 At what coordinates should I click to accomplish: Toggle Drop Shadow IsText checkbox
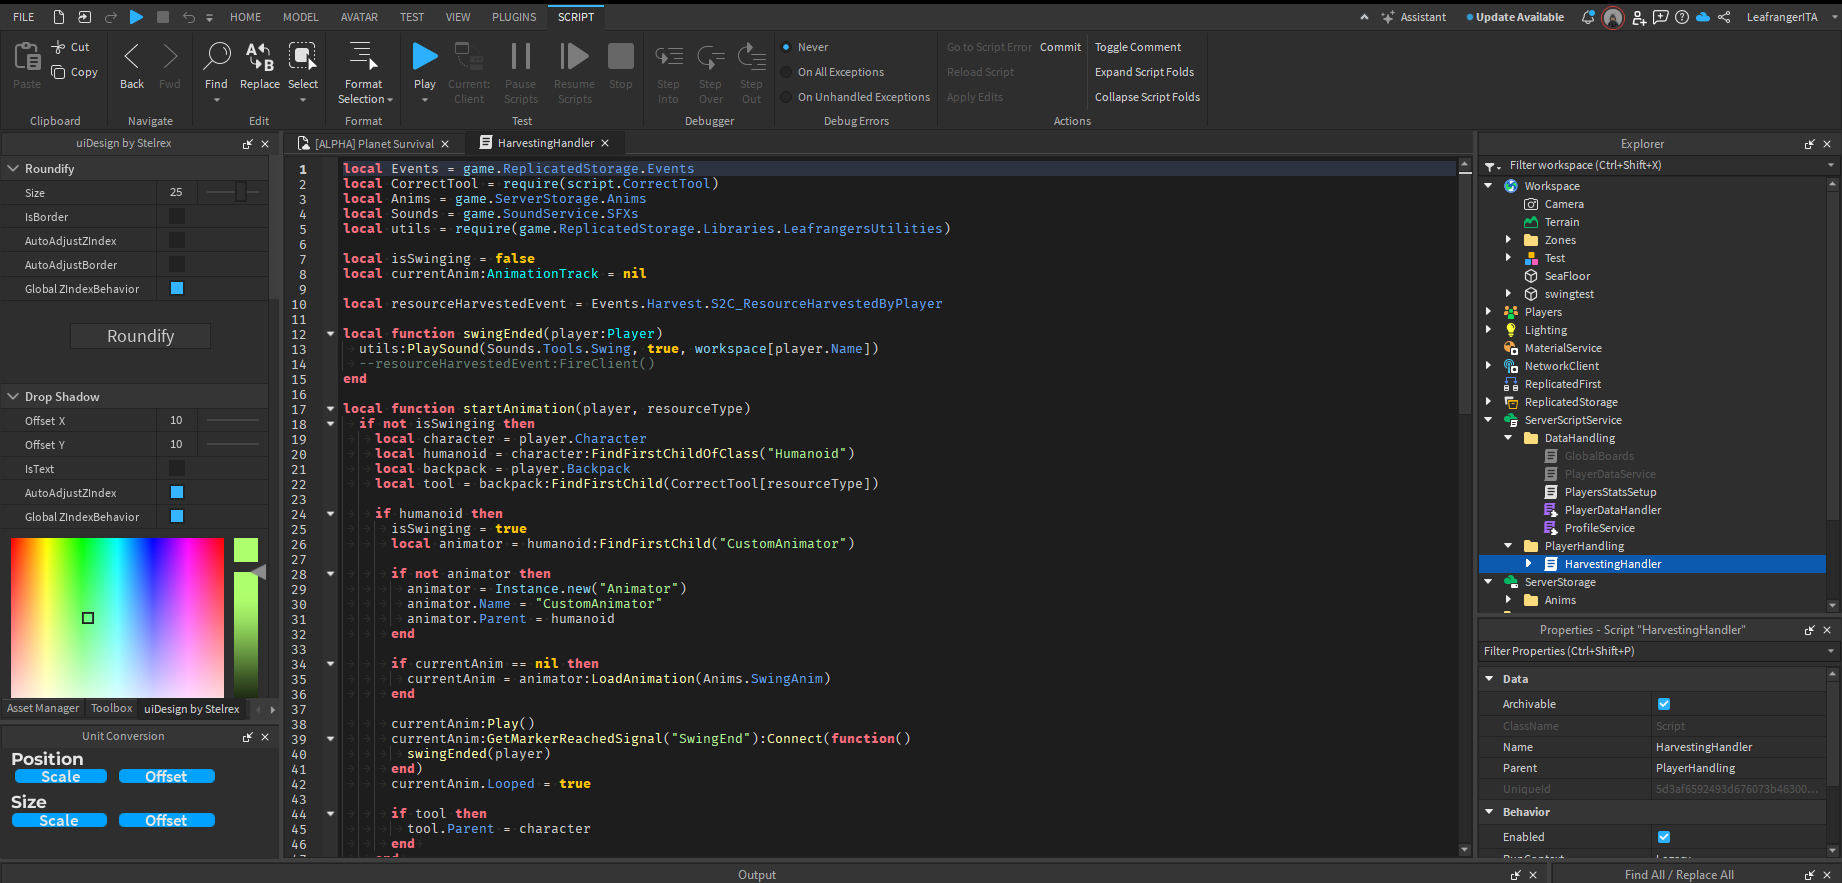[177, 468]
